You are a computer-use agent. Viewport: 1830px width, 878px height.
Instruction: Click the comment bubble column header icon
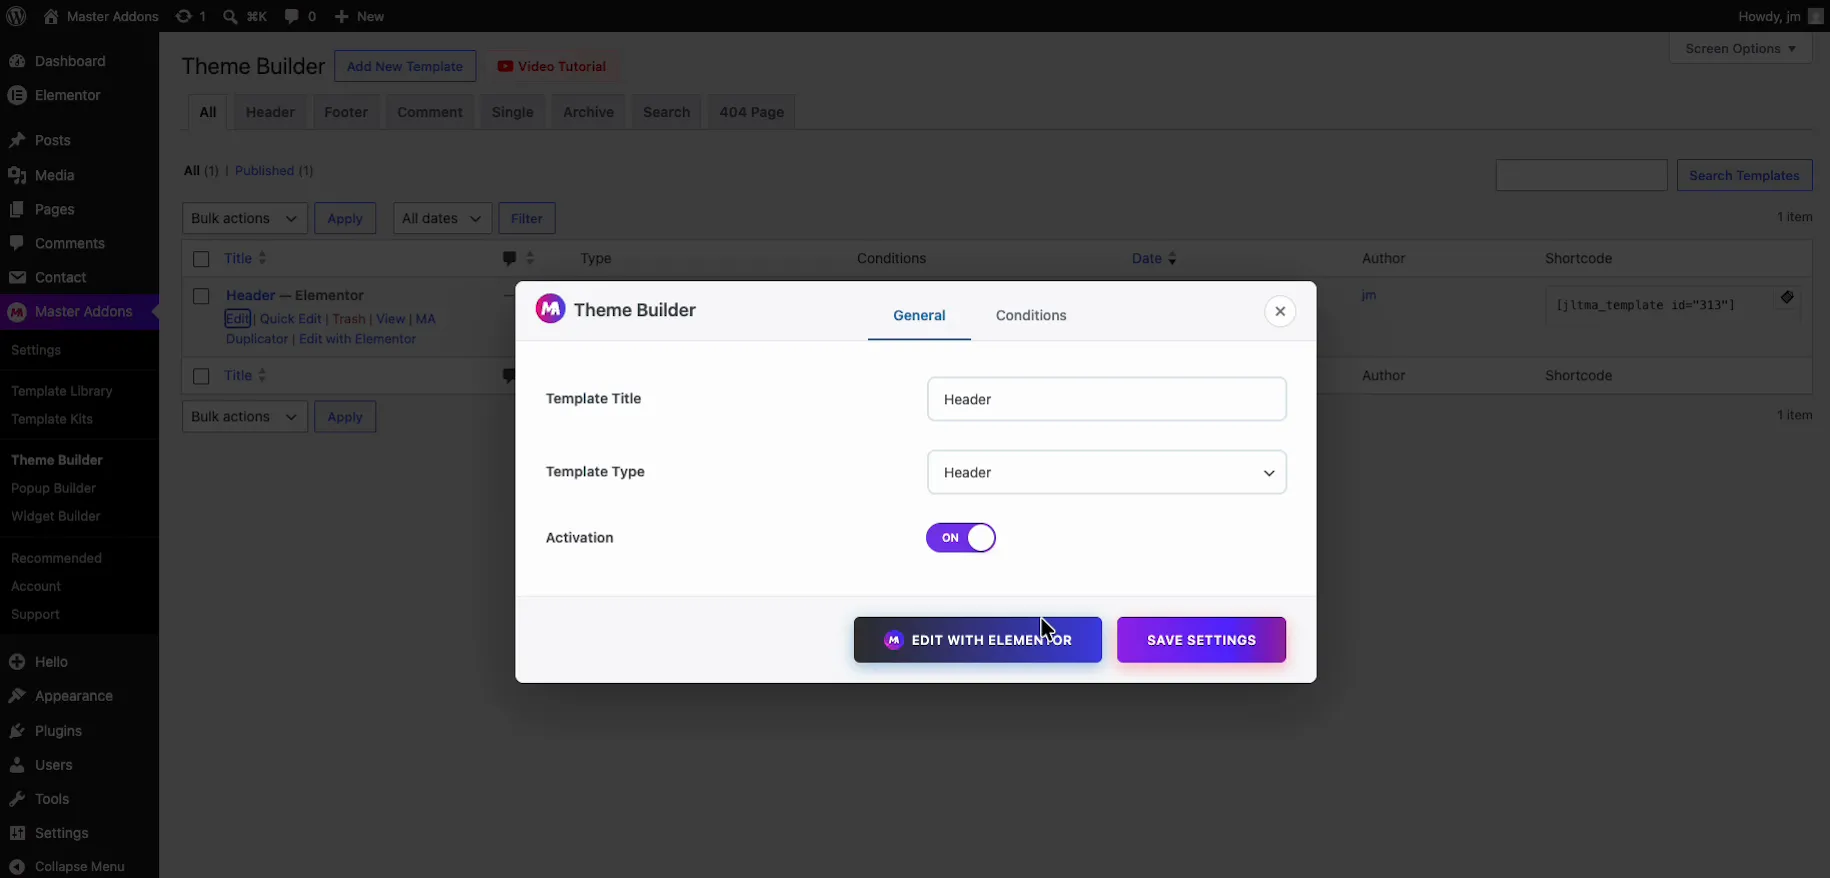click(509, 258)
